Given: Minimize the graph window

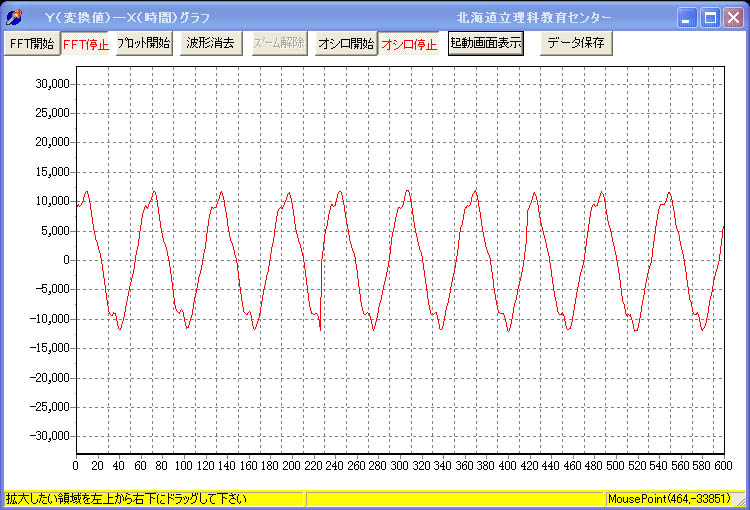Looking at the screenshot, I should tap(687, 18).
